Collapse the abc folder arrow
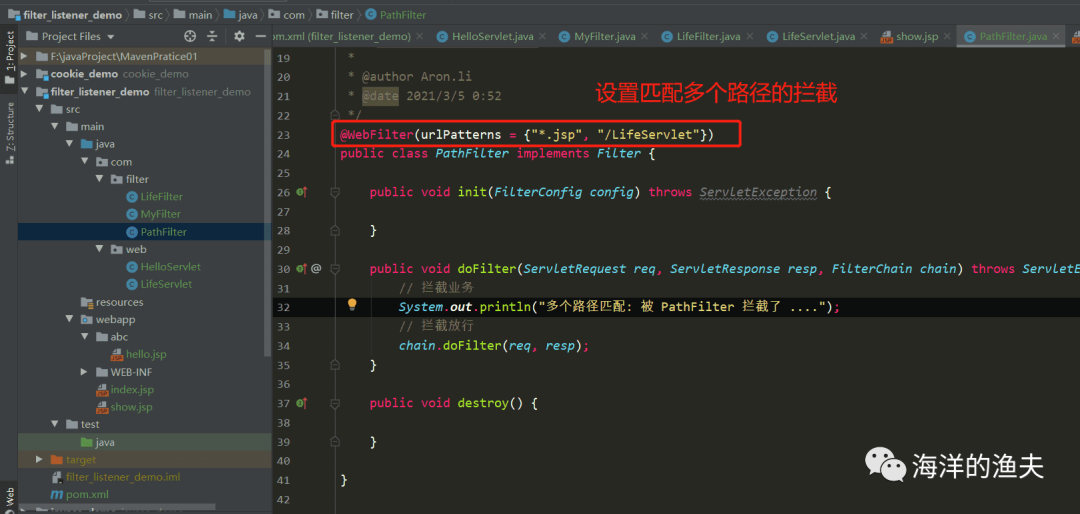Viewport: 1080px width, 514px height. (x=84, y=337)
